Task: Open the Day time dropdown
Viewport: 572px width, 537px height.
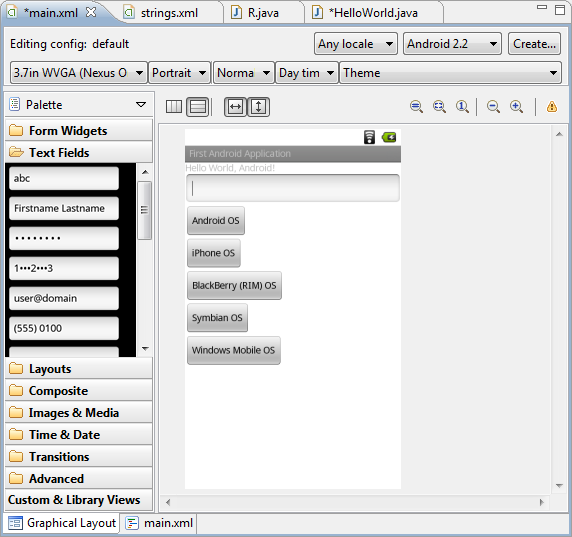Action: tap(306, 73)
